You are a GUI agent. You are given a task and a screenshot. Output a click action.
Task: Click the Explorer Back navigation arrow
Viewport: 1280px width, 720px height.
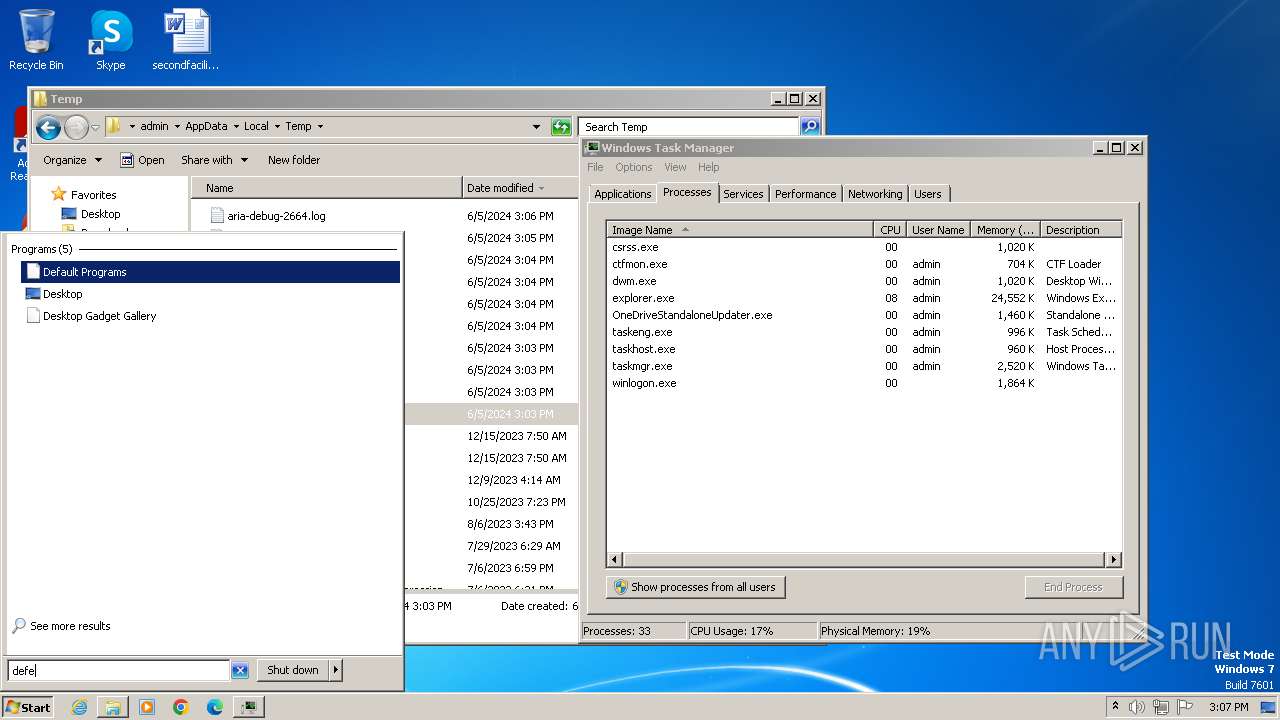[48, 127]
